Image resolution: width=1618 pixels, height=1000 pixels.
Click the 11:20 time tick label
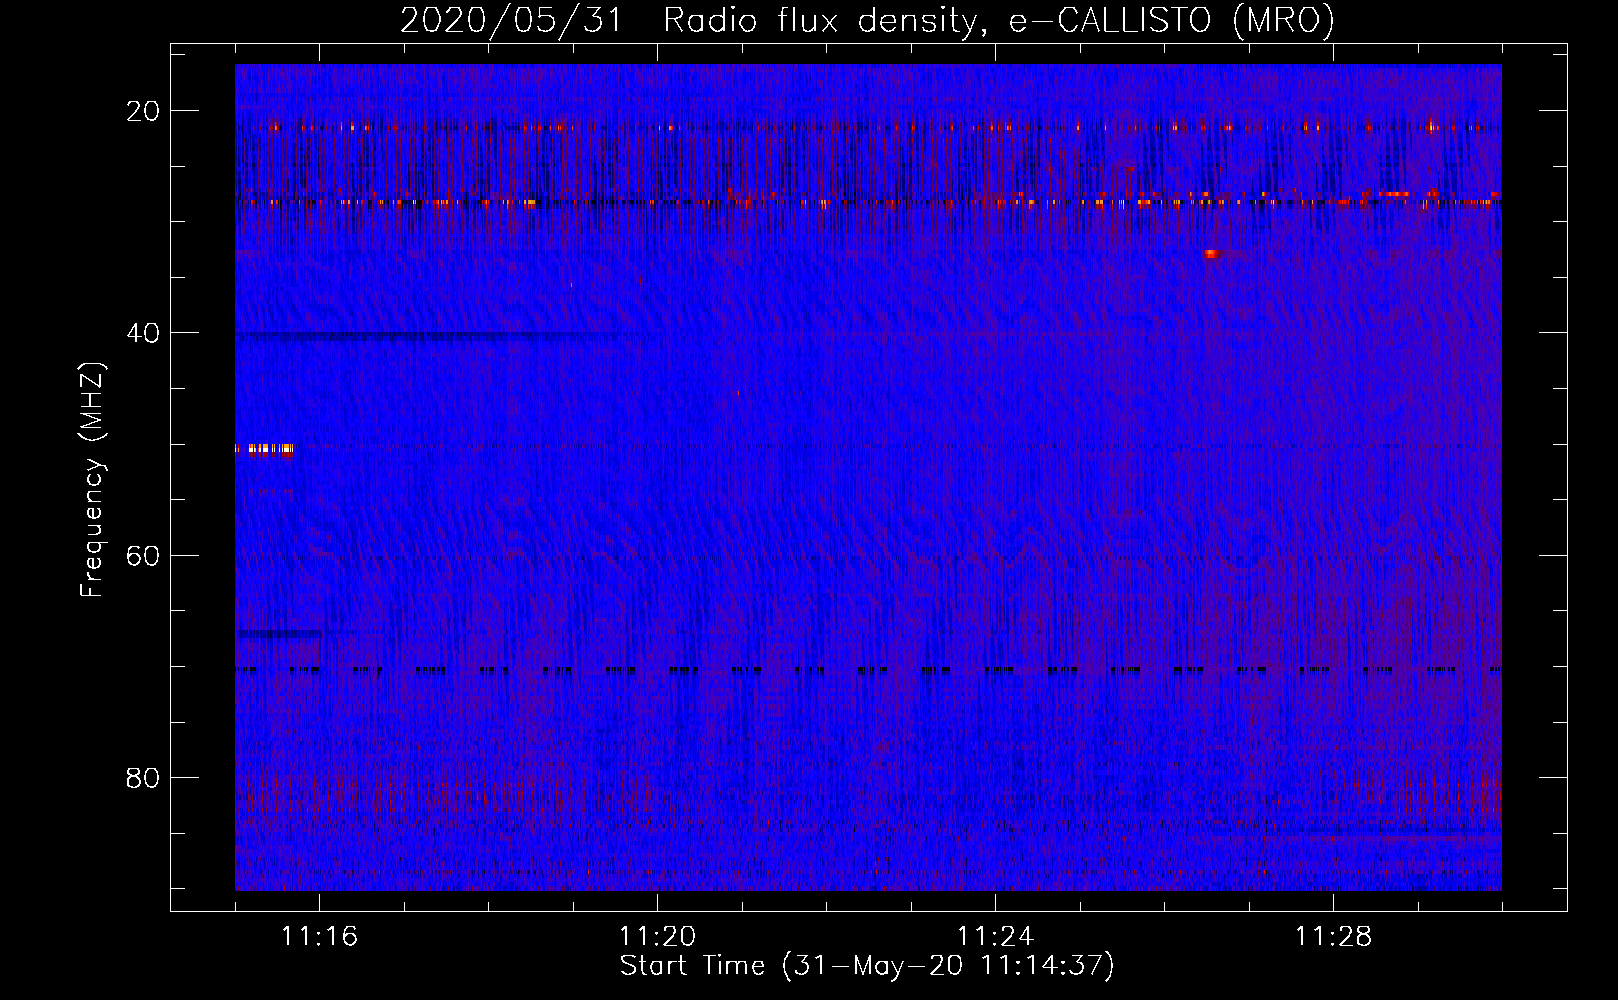click(x=658, y=937)
